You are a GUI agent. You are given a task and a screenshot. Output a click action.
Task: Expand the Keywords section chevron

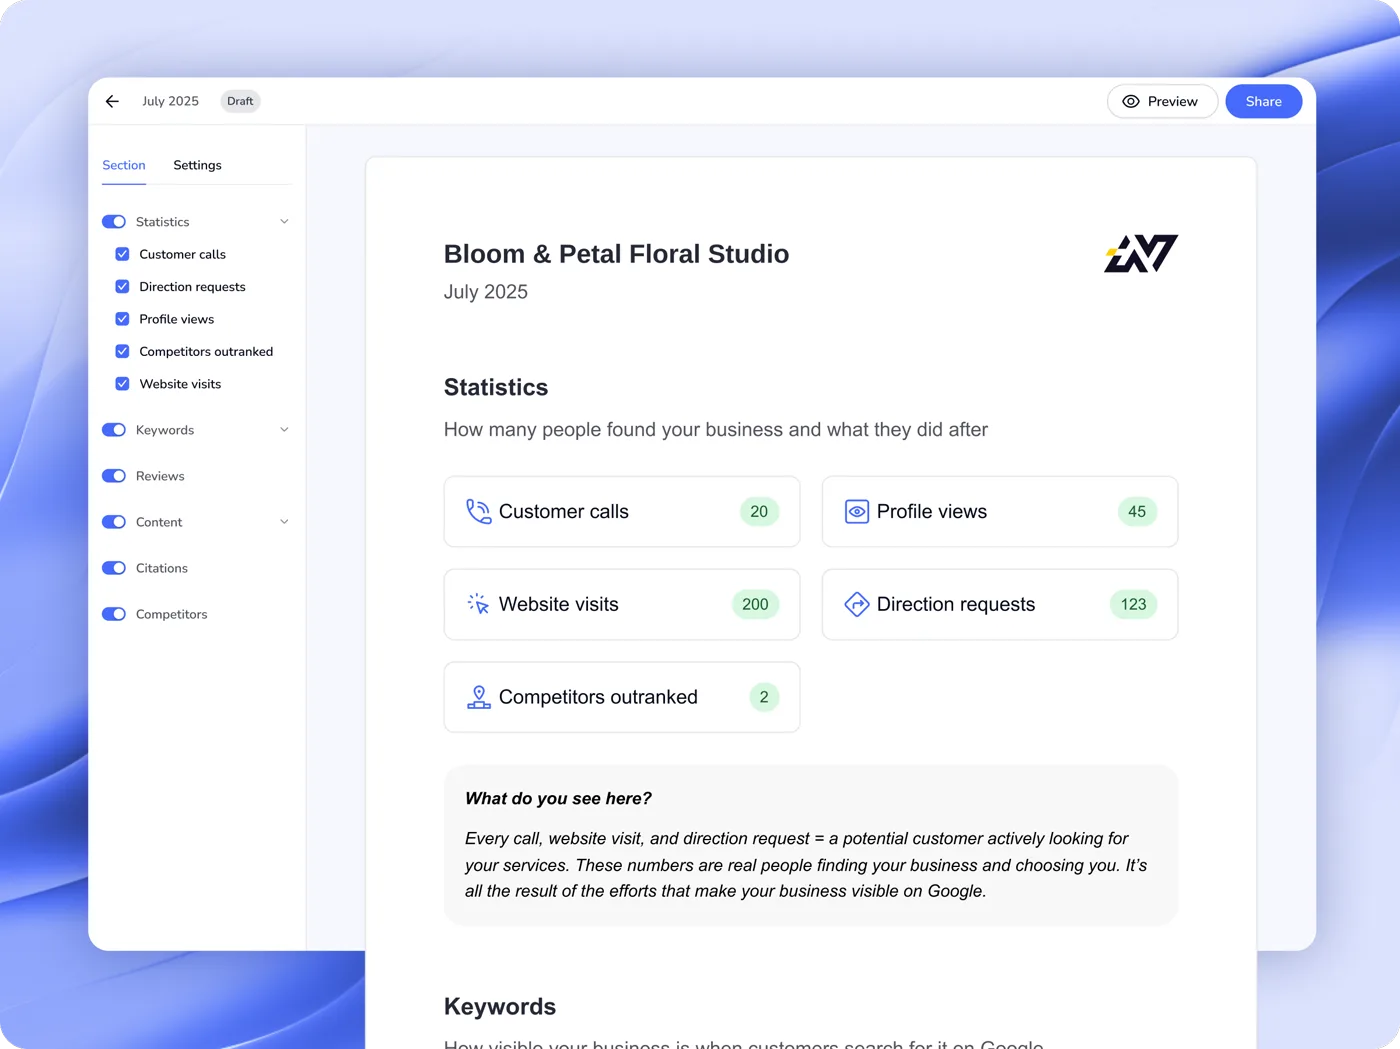[x=284, y=430]
